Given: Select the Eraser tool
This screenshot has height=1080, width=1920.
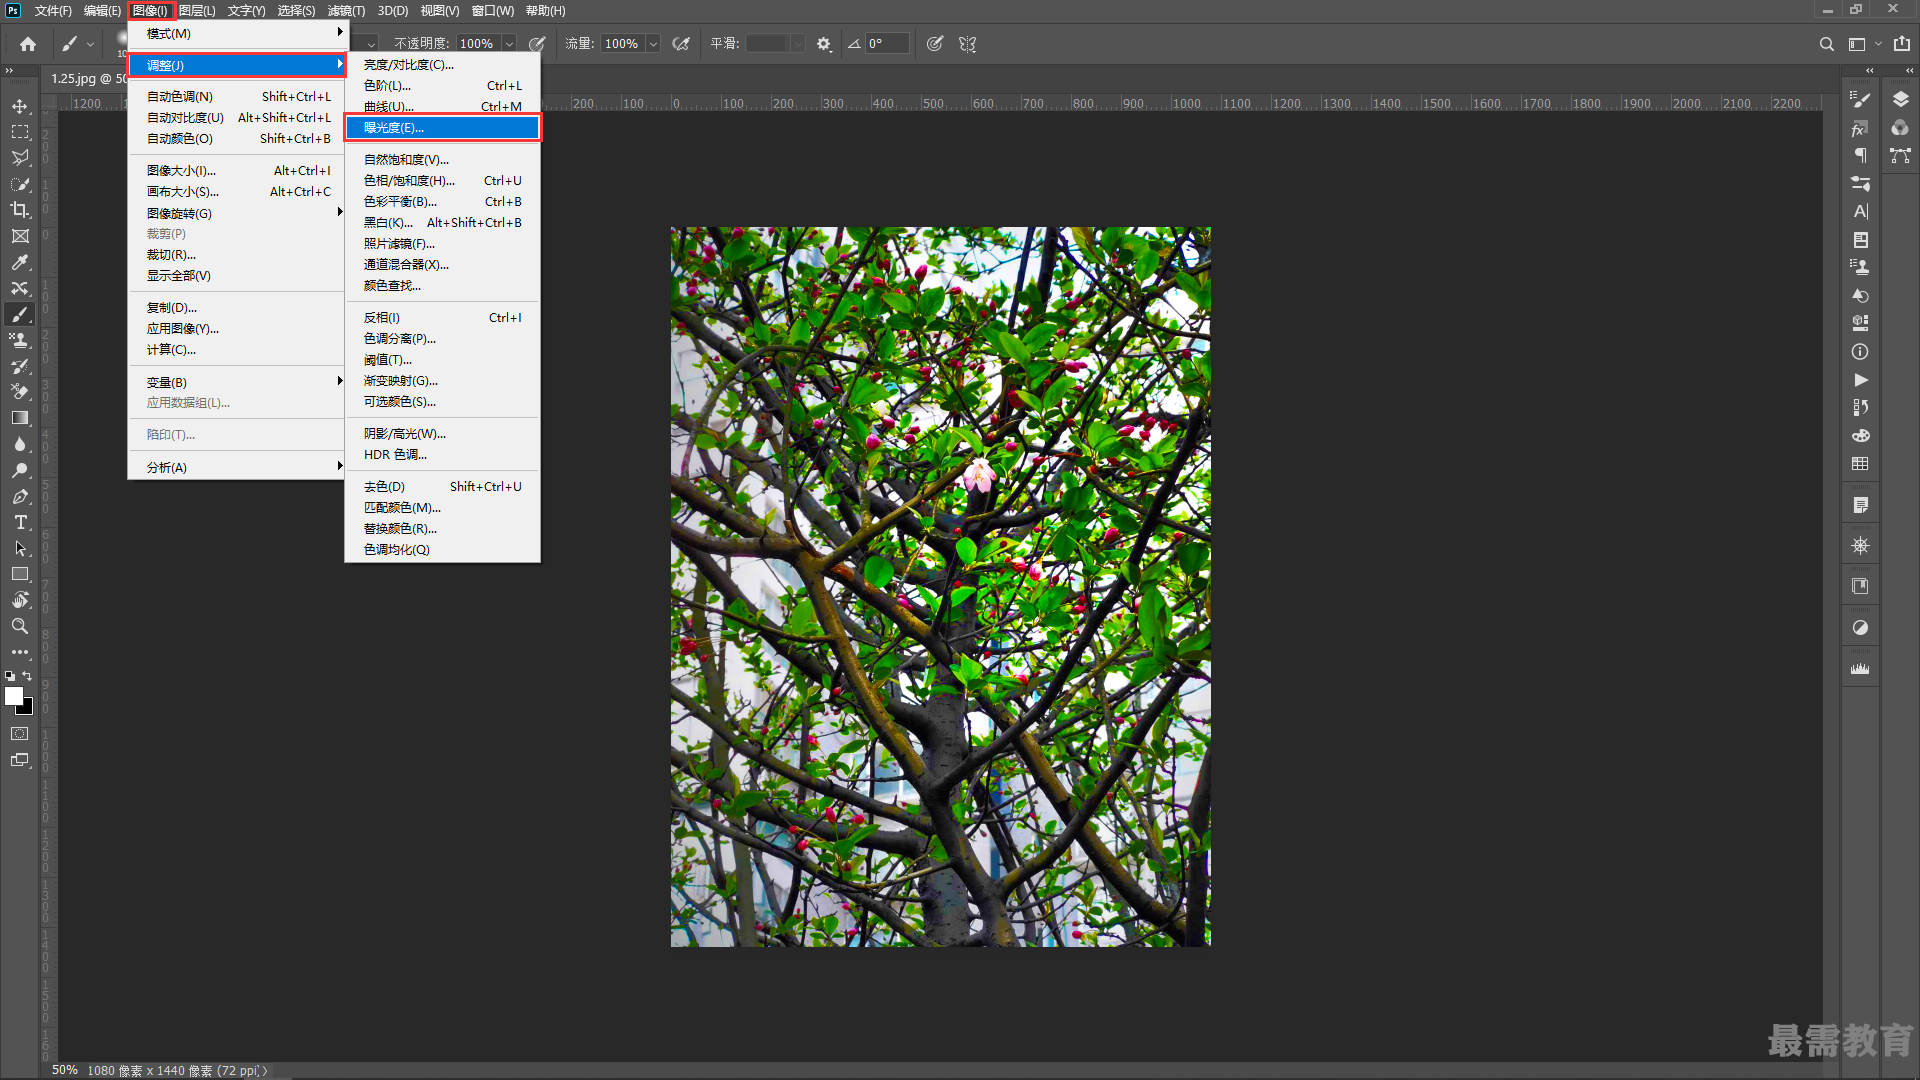Looking at the screenshot, I should [x=20, y=392].
